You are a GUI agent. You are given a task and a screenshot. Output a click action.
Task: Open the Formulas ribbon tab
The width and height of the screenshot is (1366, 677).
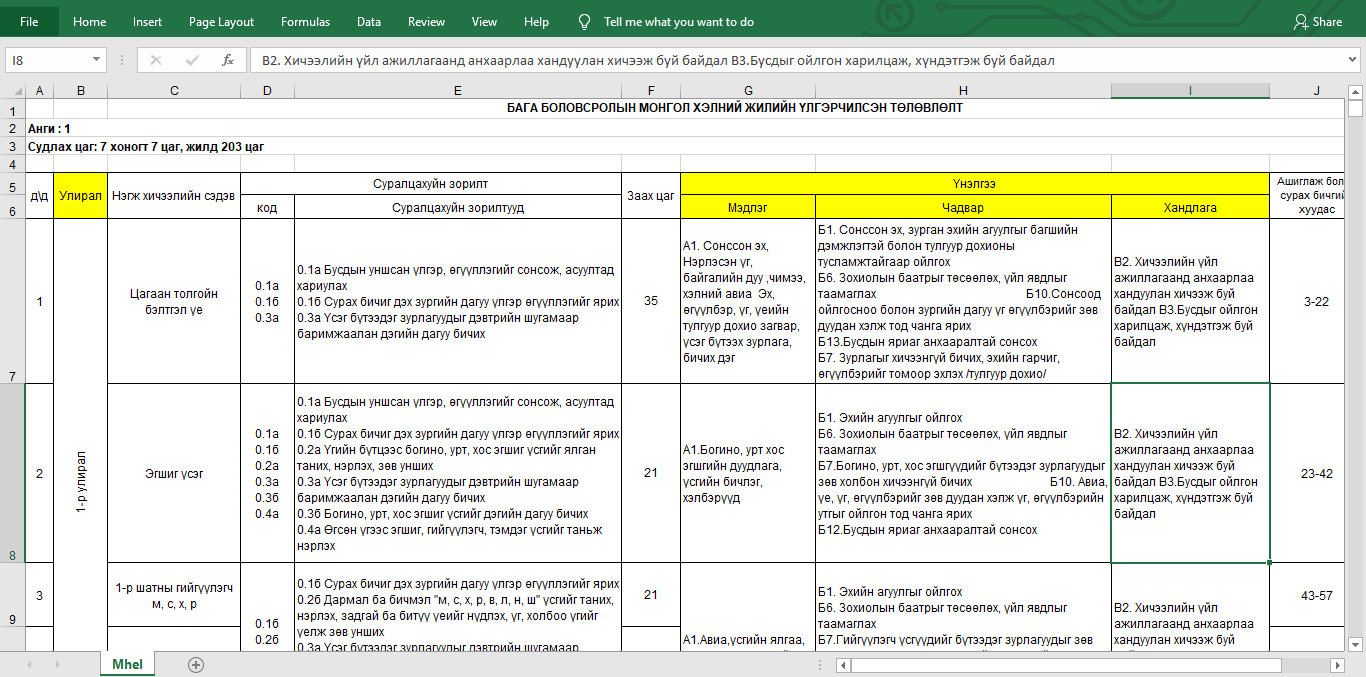click(x=305, y=21)
